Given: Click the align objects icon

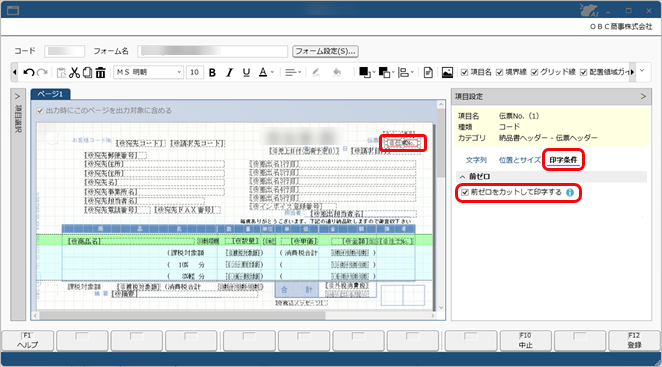Looking at the screenshot, I should click(404, 73).
